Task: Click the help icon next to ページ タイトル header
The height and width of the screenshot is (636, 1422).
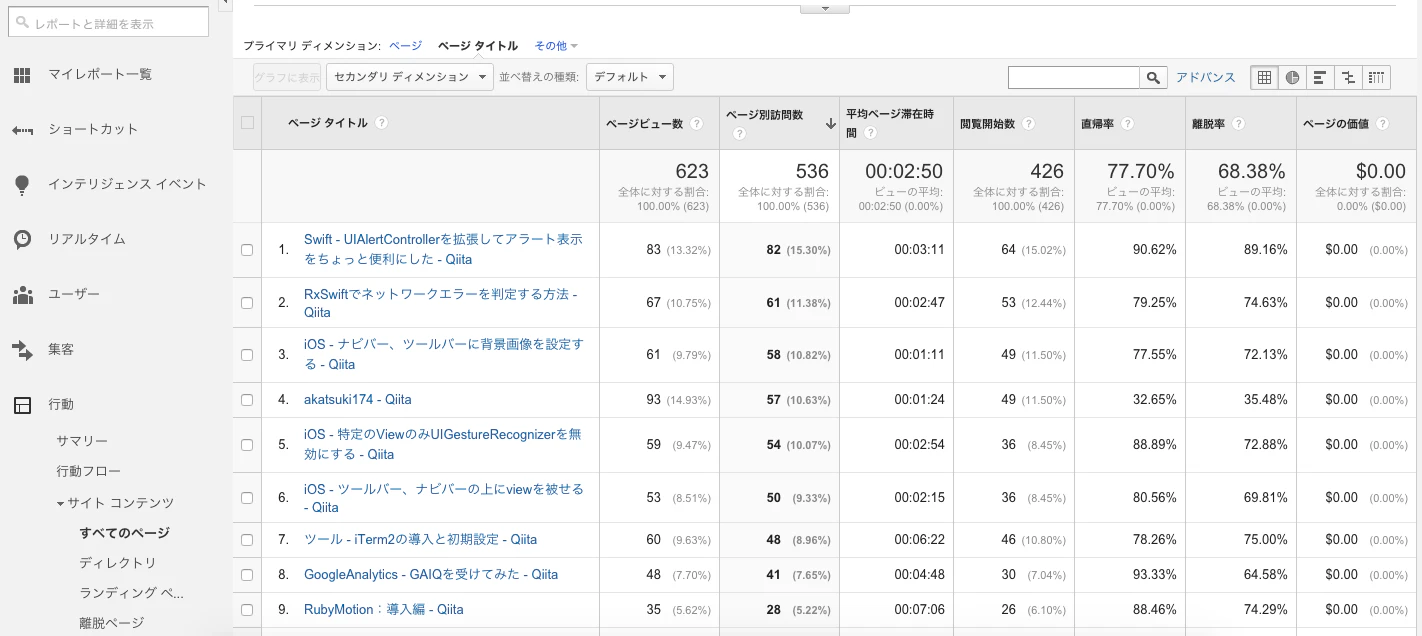Action: tap(381, 123)
